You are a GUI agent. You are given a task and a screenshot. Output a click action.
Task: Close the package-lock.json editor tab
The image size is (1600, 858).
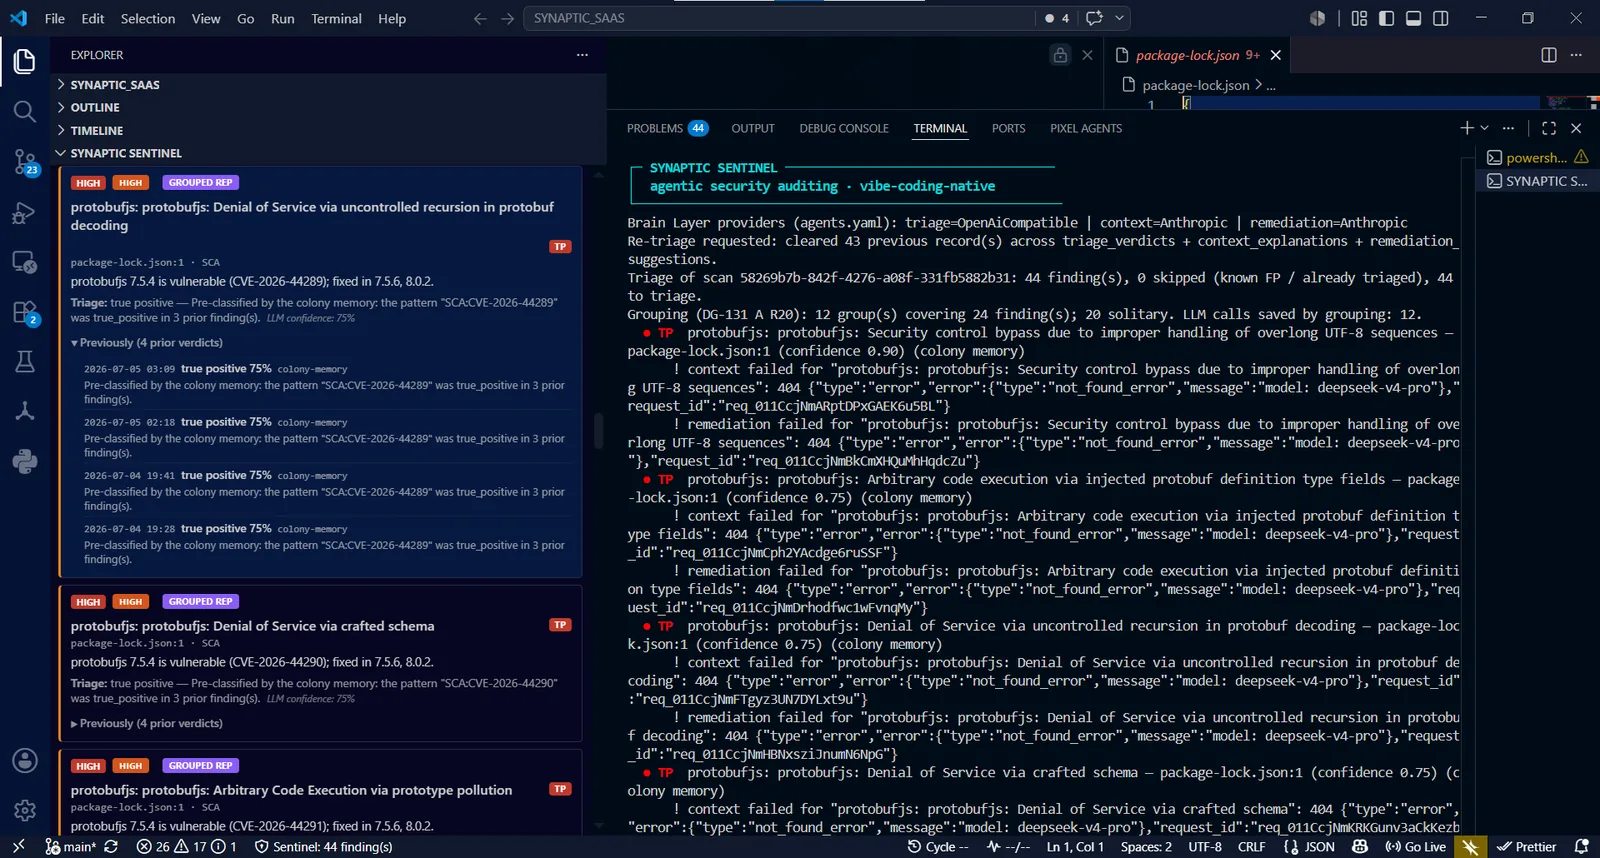1276,55
